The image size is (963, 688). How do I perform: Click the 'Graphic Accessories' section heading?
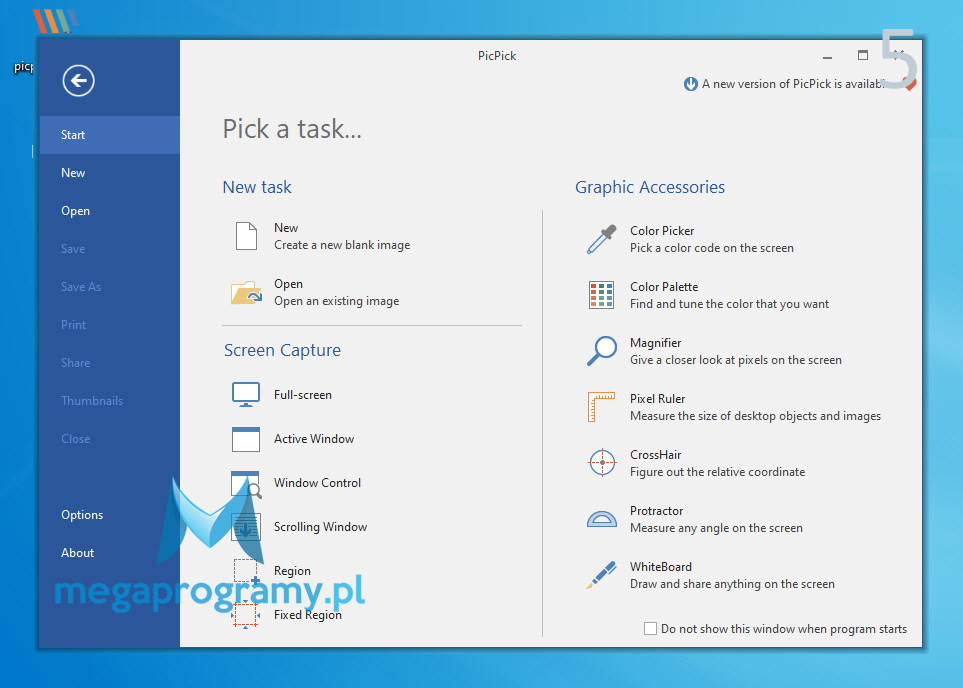pyautogui.click(x=650, y=187)
